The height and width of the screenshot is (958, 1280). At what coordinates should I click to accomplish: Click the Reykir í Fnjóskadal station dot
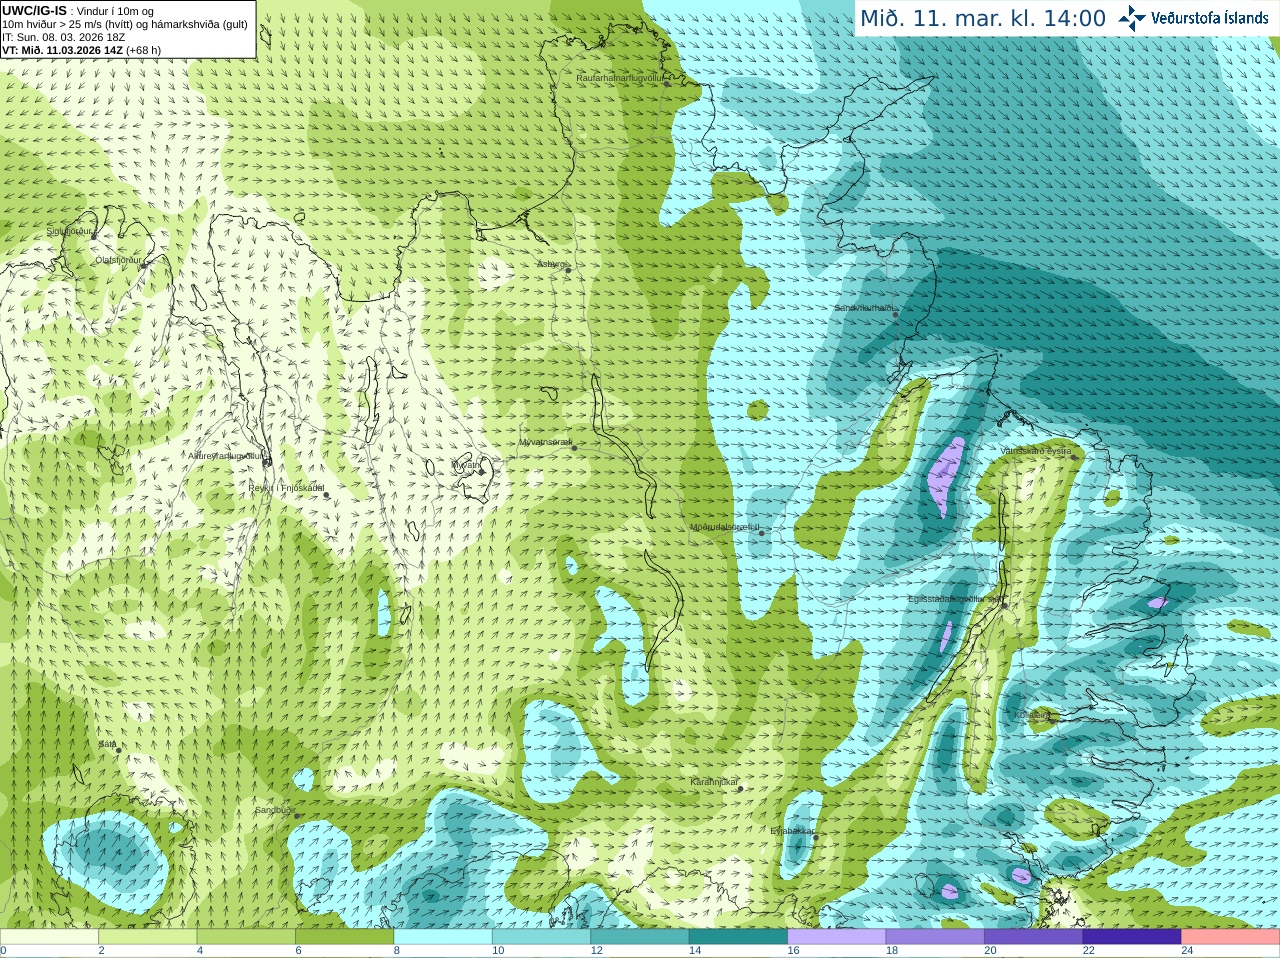pyautogui.click(x=326, y=495)
